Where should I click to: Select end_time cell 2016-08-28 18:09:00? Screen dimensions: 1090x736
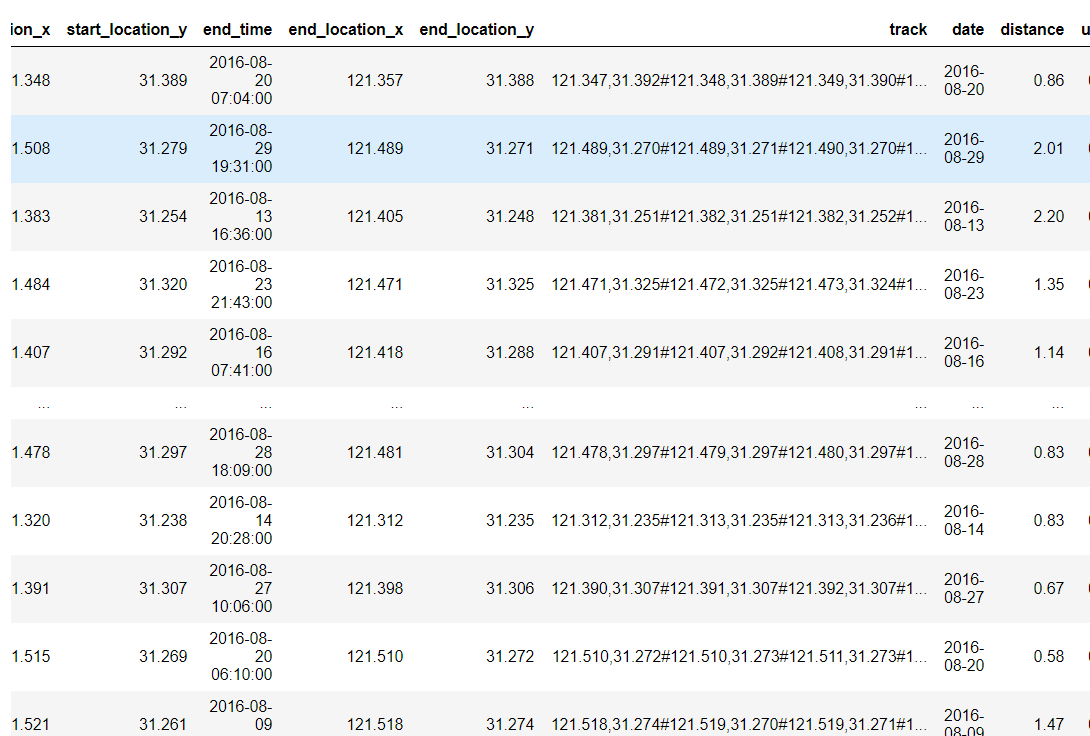[x=241, y=452]
